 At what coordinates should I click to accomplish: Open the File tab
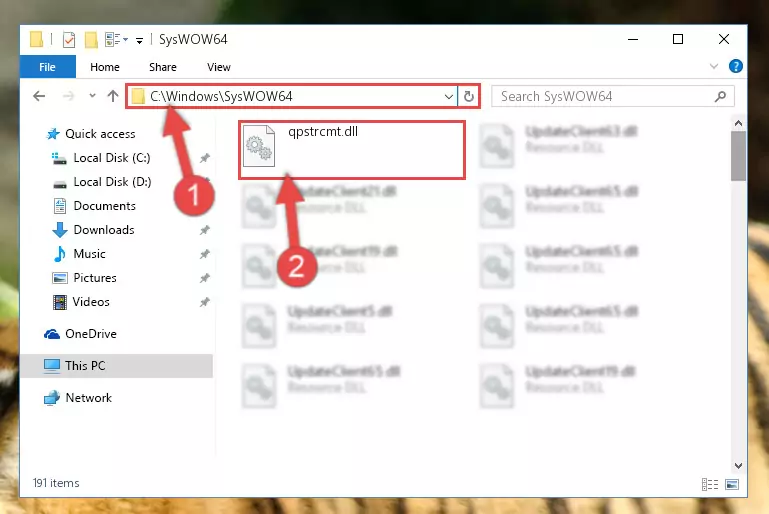(48, 67)
